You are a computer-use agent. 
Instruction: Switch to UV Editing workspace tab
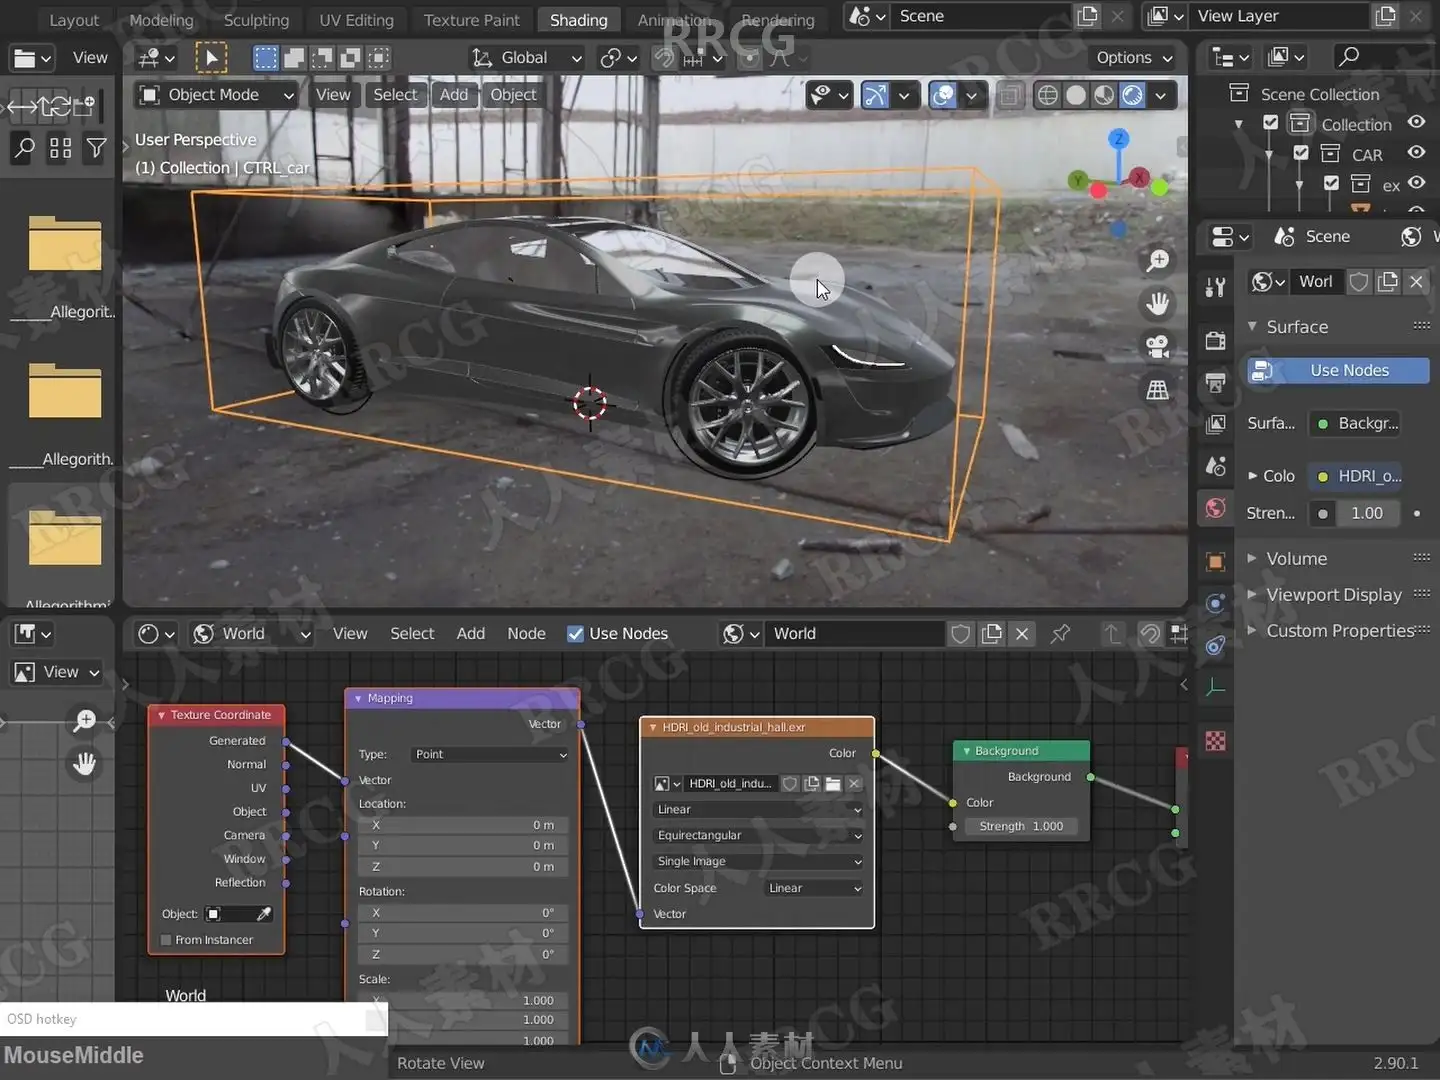point(356,20)
